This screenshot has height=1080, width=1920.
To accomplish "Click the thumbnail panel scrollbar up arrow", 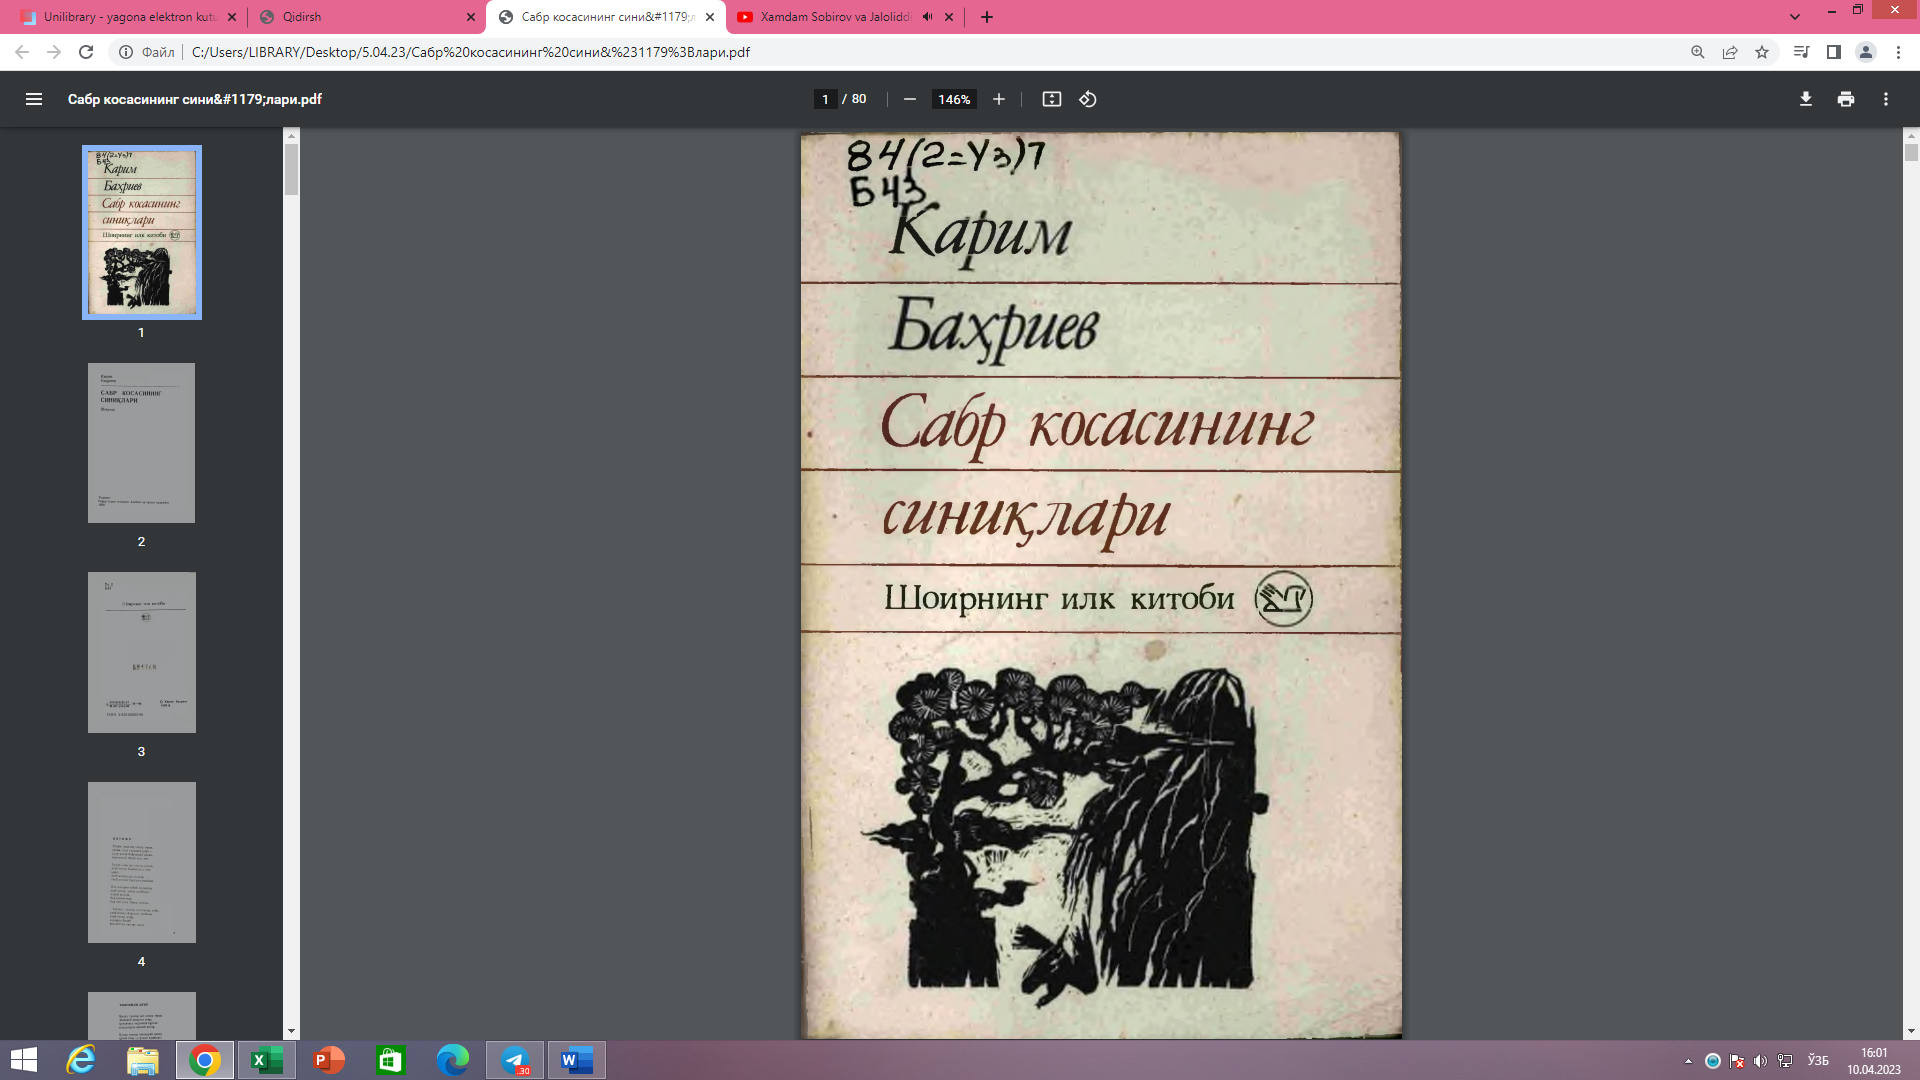I will pyautogui.click(x=291, y=136).
